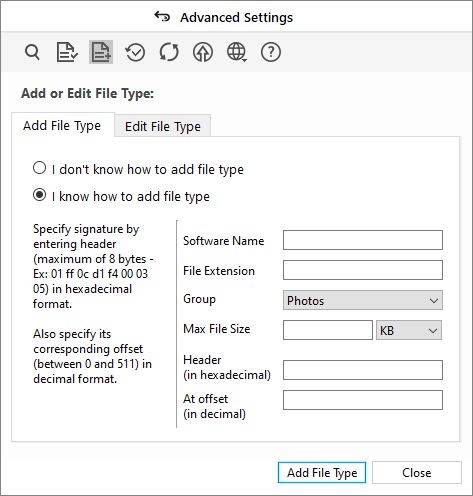Click the circular refresh arrows icon
473x496 pixels.
(169, 52)
